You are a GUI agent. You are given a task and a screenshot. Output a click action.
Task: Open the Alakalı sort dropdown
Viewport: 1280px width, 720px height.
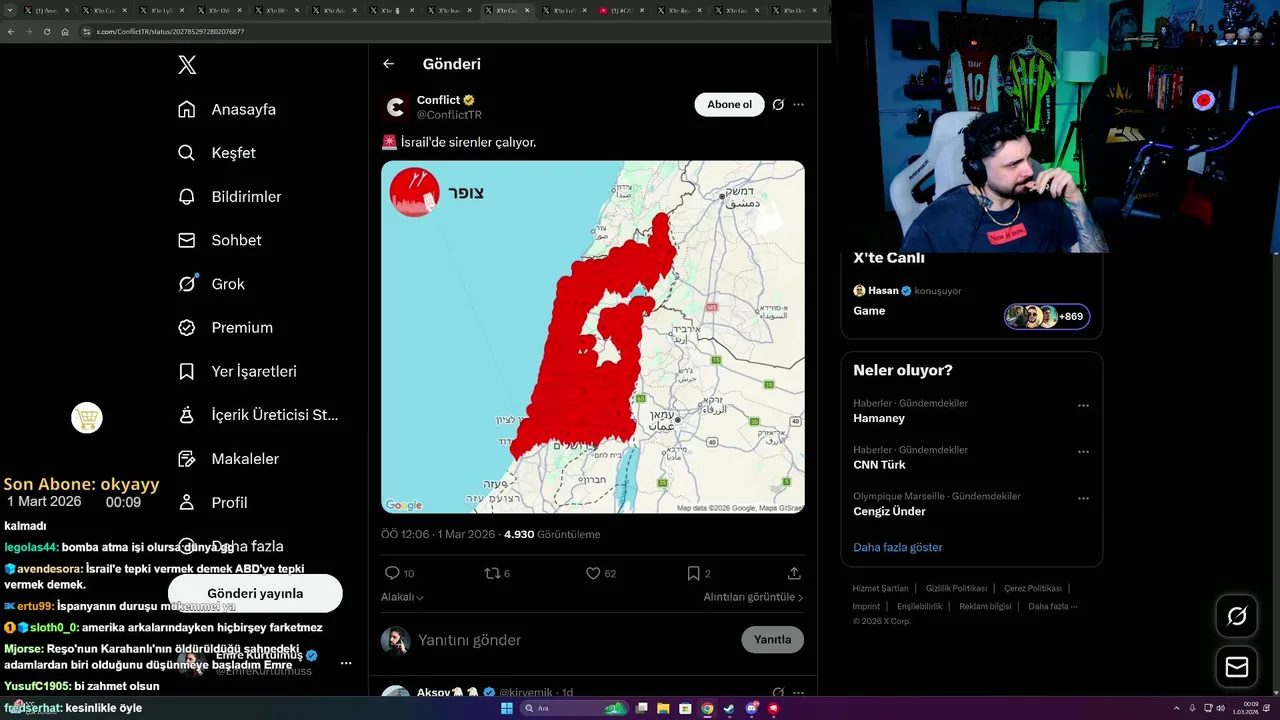coord(402,597)
